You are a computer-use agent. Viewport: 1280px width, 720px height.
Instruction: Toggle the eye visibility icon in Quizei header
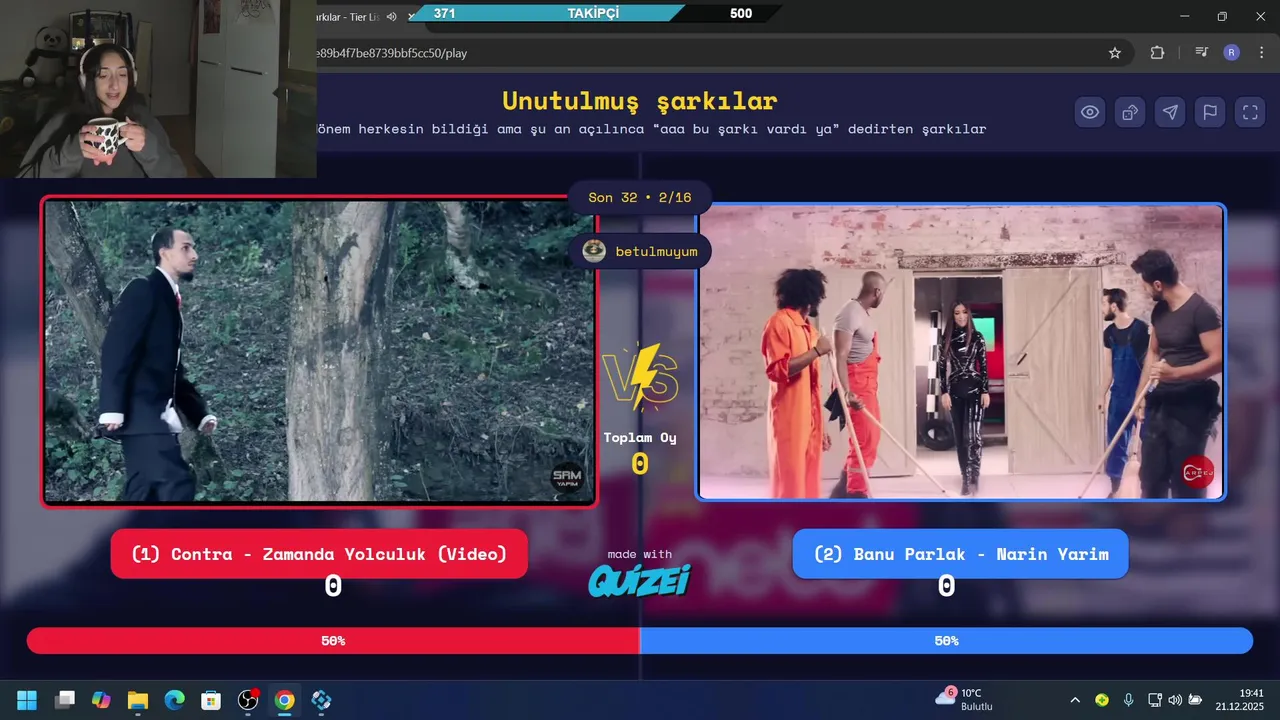(1090, 112)
